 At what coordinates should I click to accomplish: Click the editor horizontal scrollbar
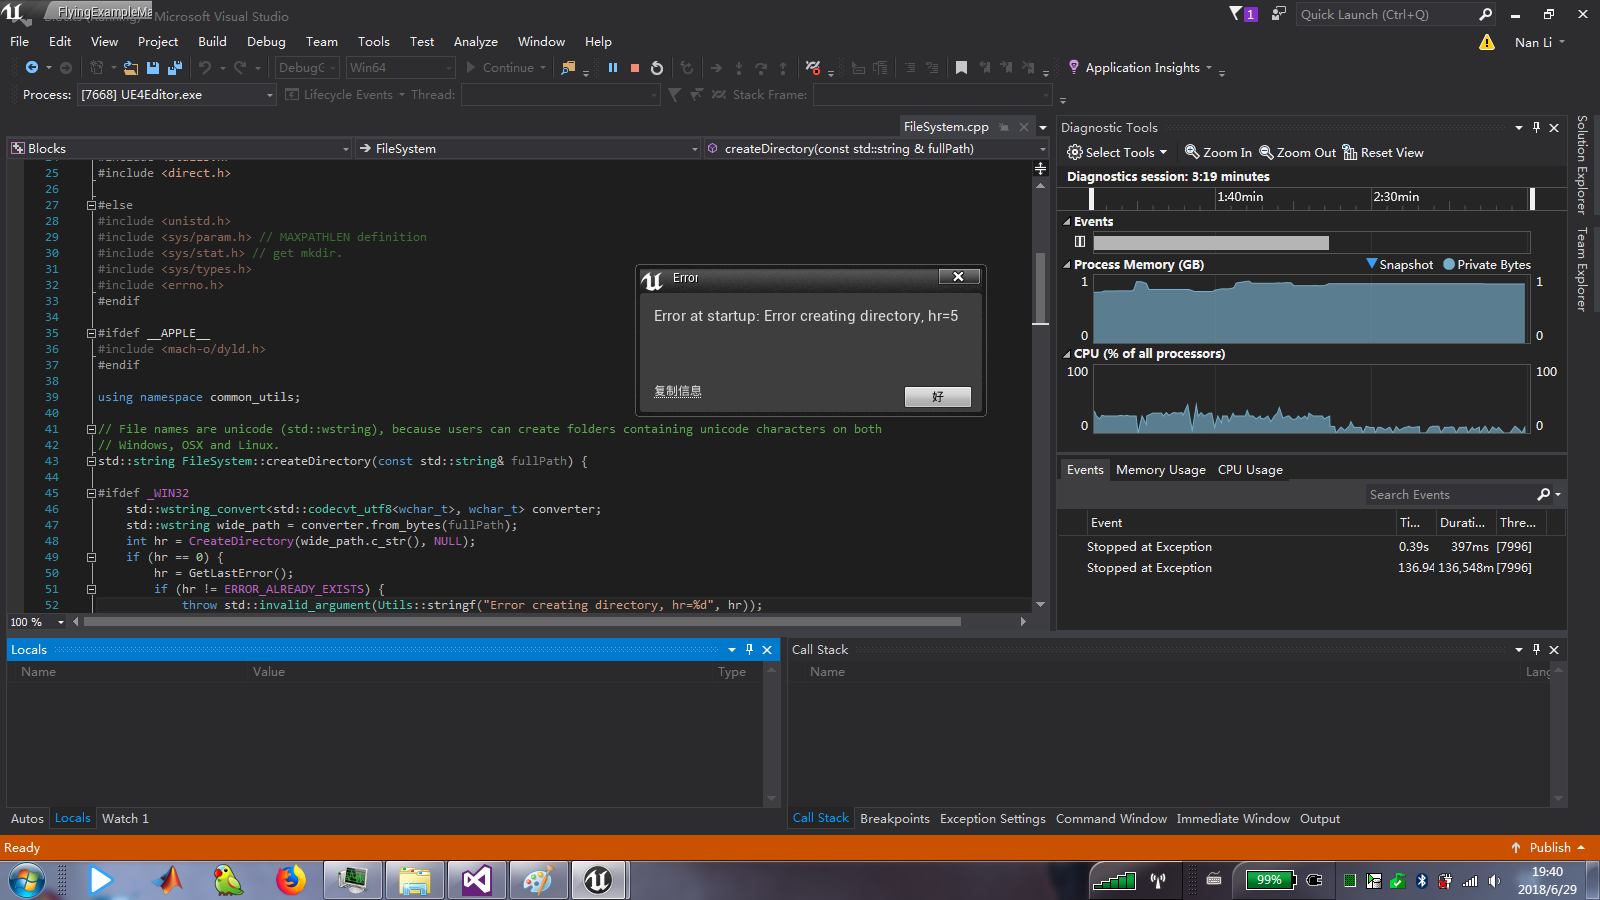tap(521, 621)
